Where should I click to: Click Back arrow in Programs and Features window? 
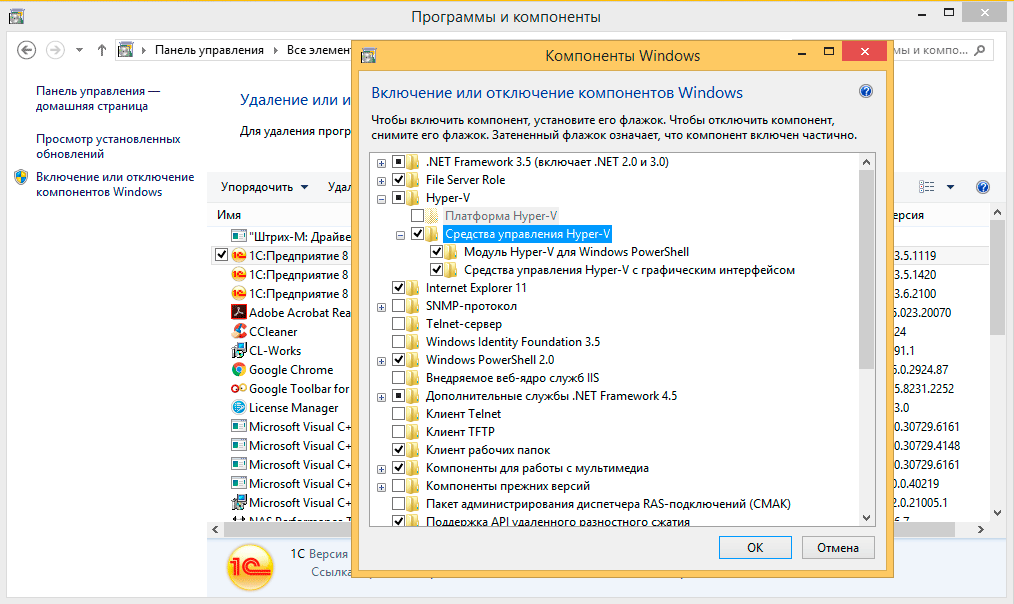coord(27,50)
